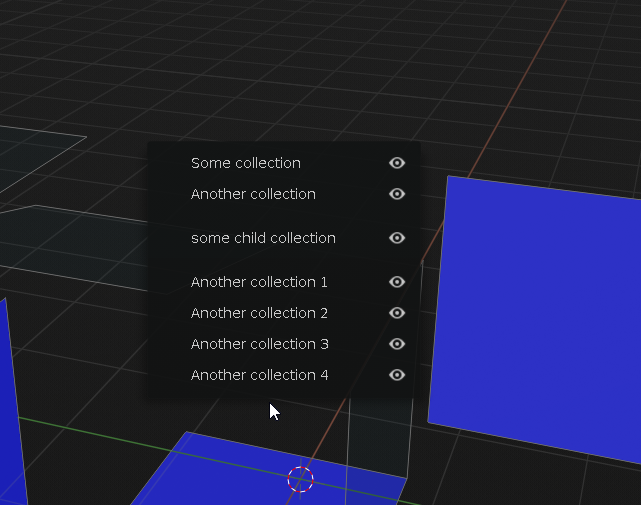
Task: Choose the Another collection 2 entry
Action: tap(259, 313)
